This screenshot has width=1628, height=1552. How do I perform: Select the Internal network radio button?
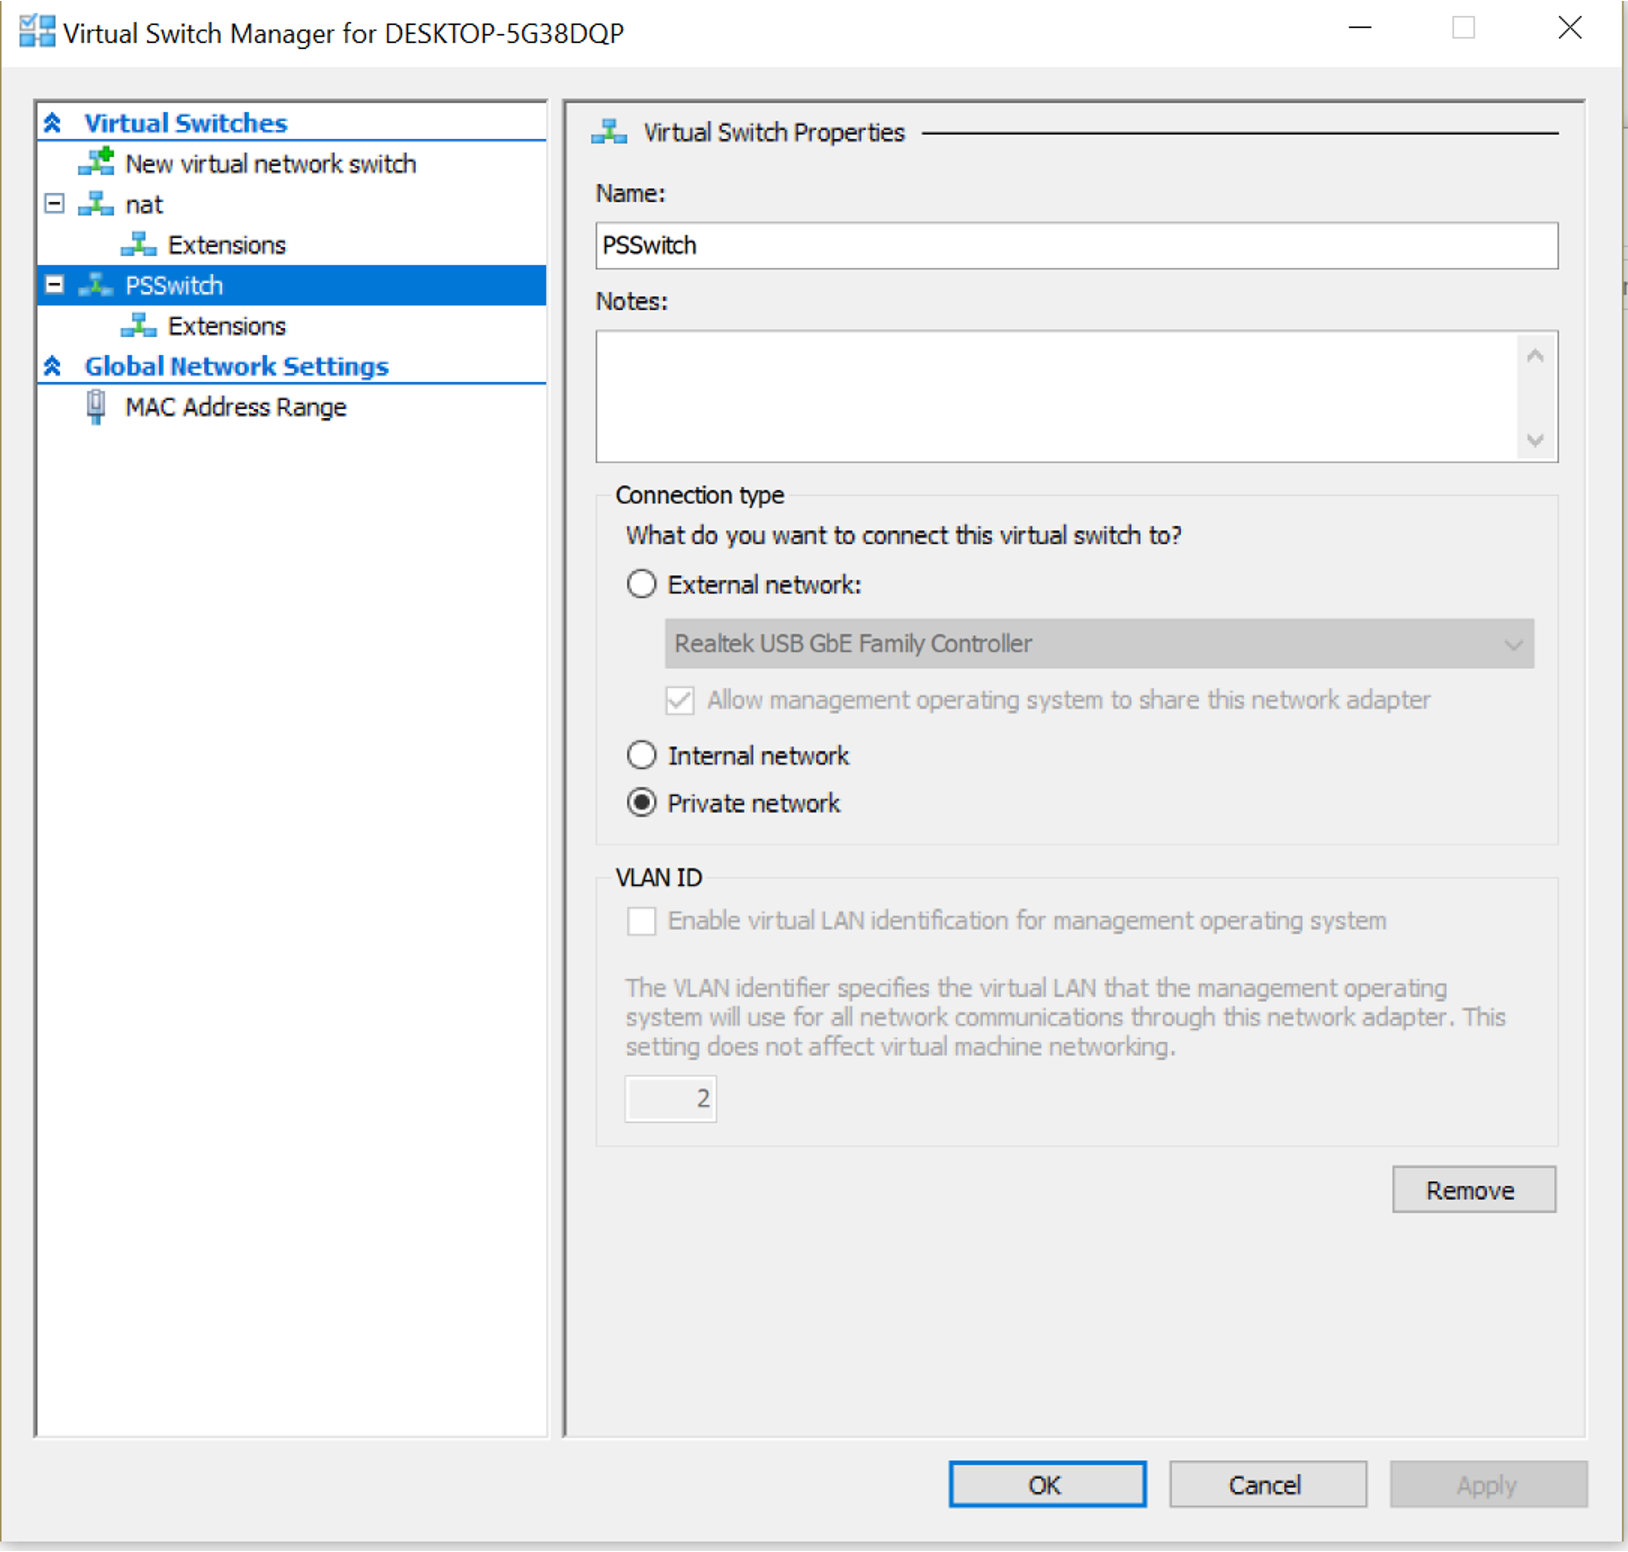[641, 755]
